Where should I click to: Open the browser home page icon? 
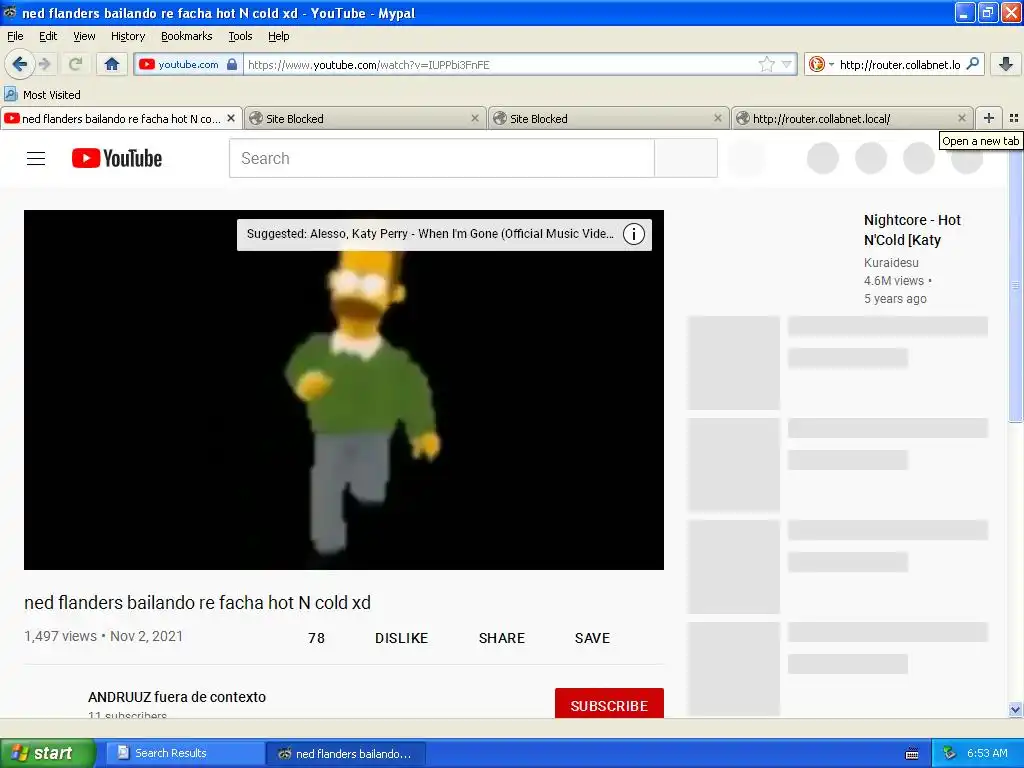(112, 64)
